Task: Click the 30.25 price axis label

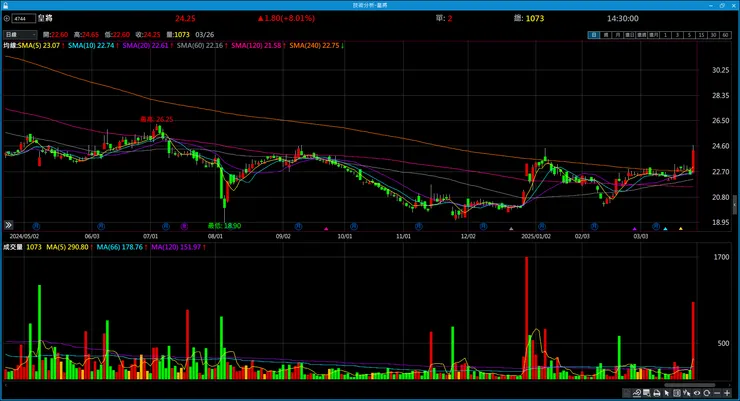Action: pyautogui.click(x=721, y=70)
